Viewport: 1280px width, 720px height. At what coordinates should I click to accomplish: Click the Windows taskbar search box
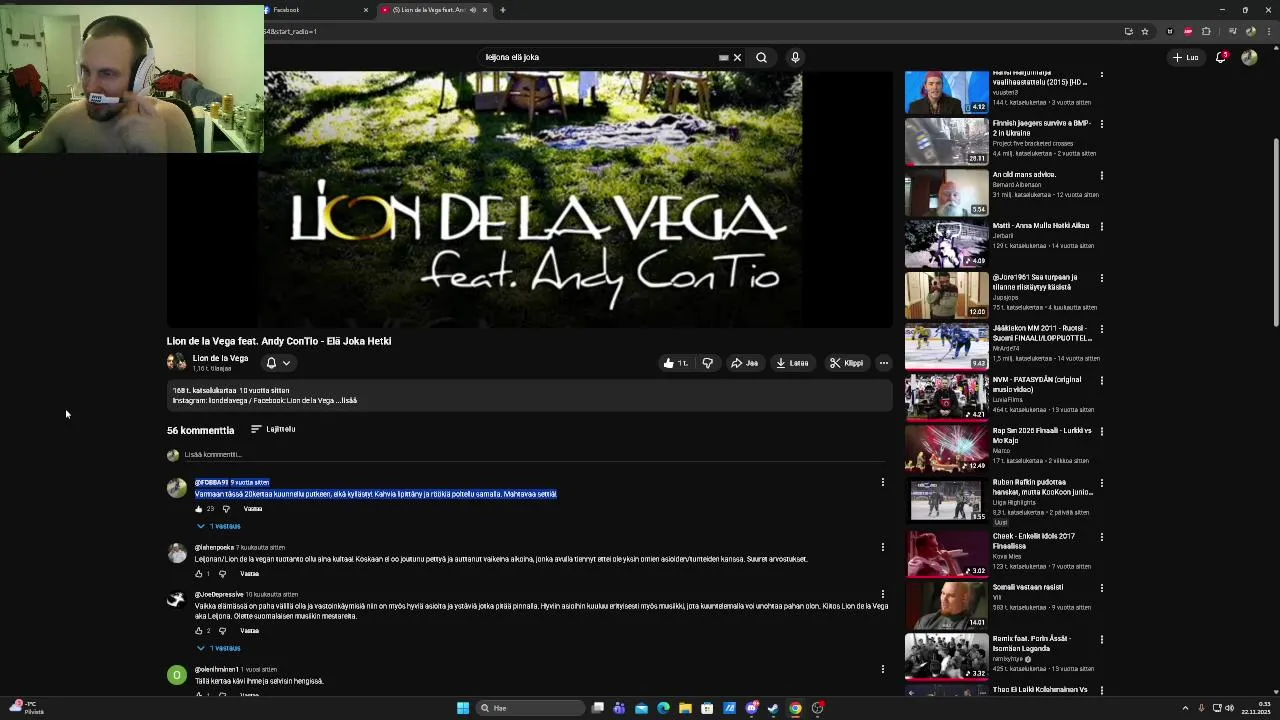530,708
